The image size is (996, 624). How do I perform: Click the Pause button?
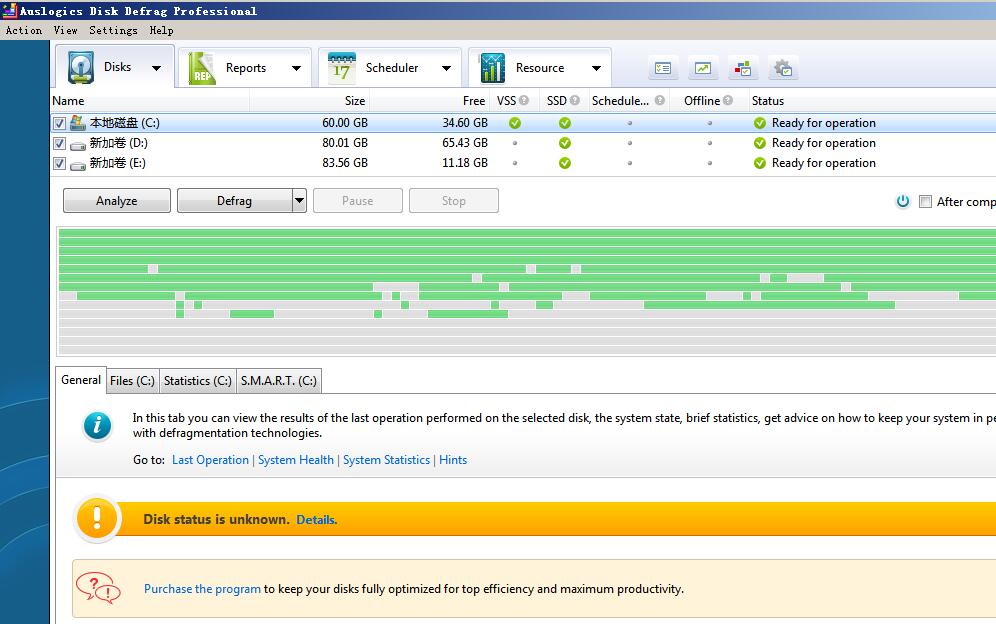tap(358, 201)
